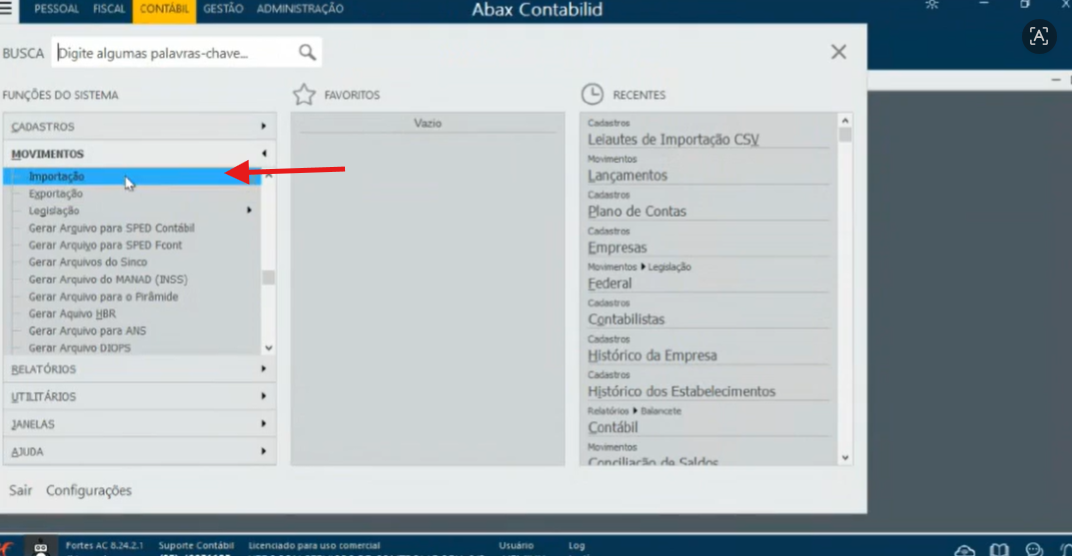1072x556 pixels.
Task: Click the Recentes list scroll-down arrow
Action: point(845,458)
